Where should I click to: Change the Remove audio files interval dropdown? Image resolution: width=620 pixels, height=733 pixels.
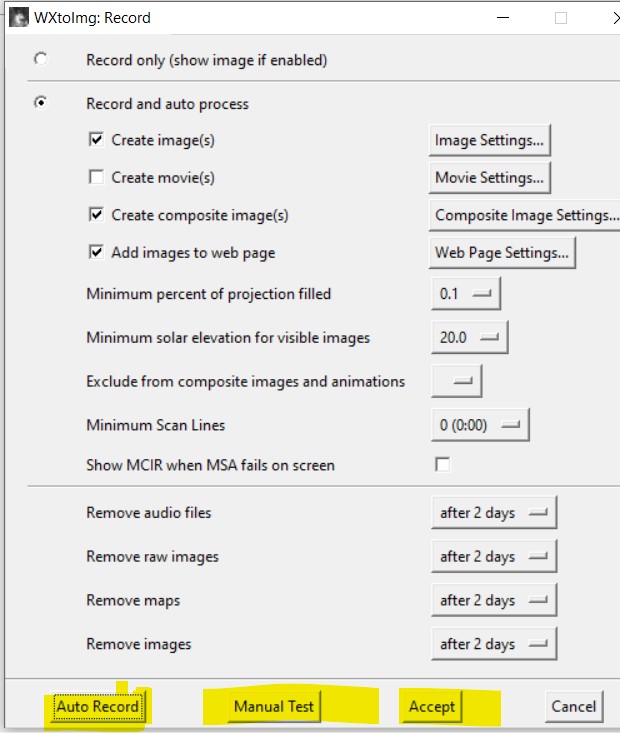coord(494,512)
